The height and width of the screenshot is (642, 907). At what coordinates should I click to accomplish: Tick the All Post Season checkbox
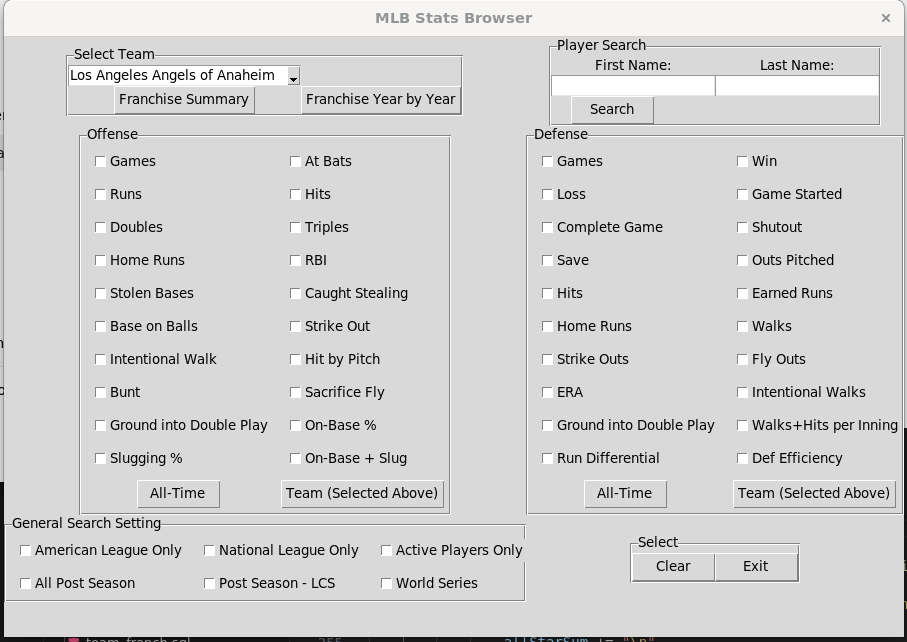[x=25, y=583]
